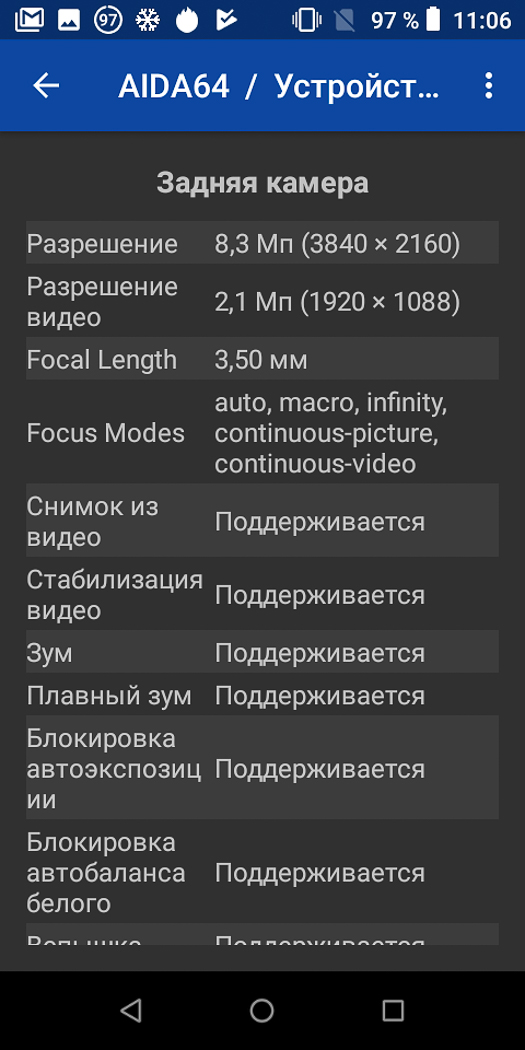Open recent apps square button

(x=393, y=1010)
